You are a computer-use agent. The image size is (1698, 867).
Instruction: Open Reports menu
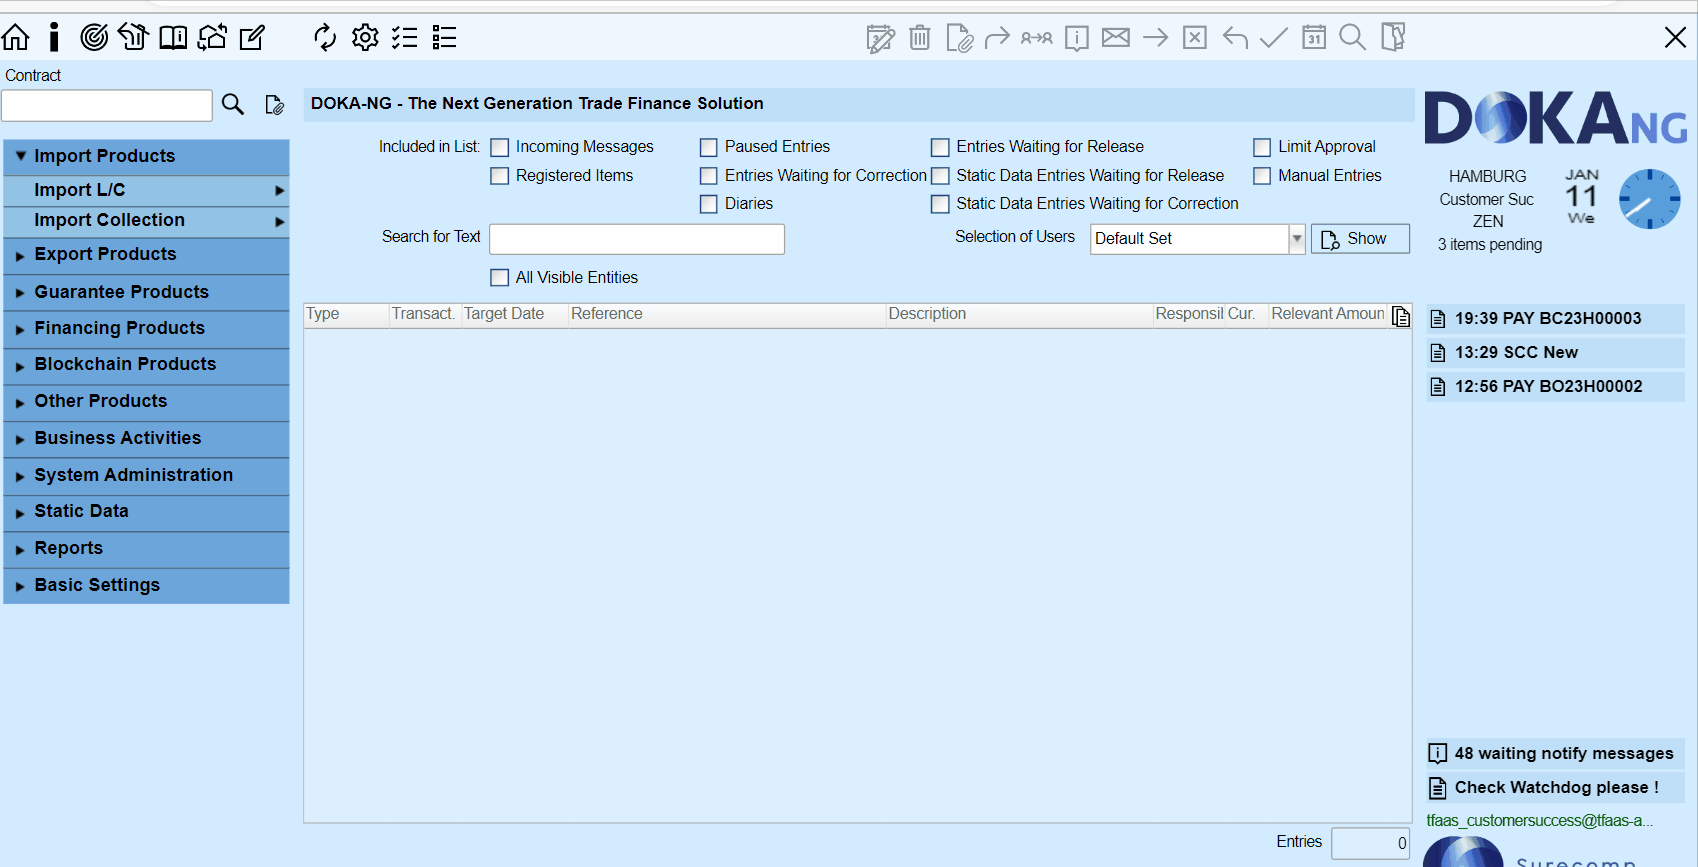147,549
